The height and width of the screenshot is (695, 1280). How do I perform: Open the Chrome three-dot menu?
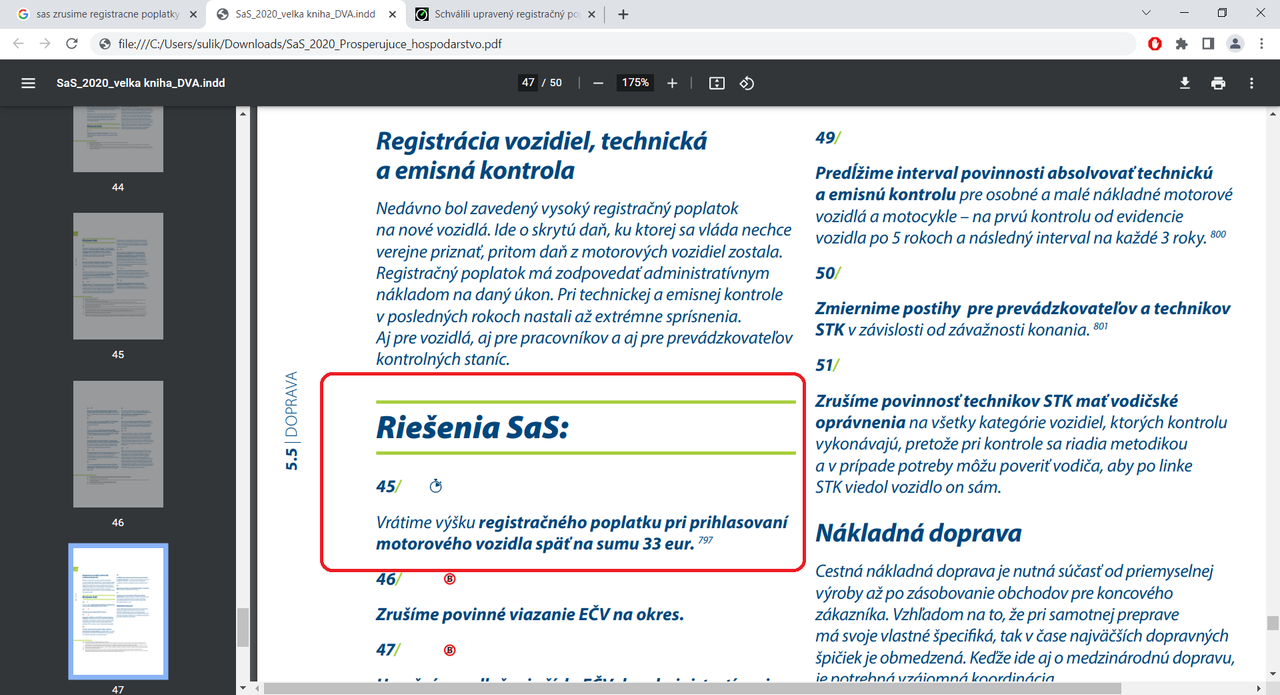1260,44
